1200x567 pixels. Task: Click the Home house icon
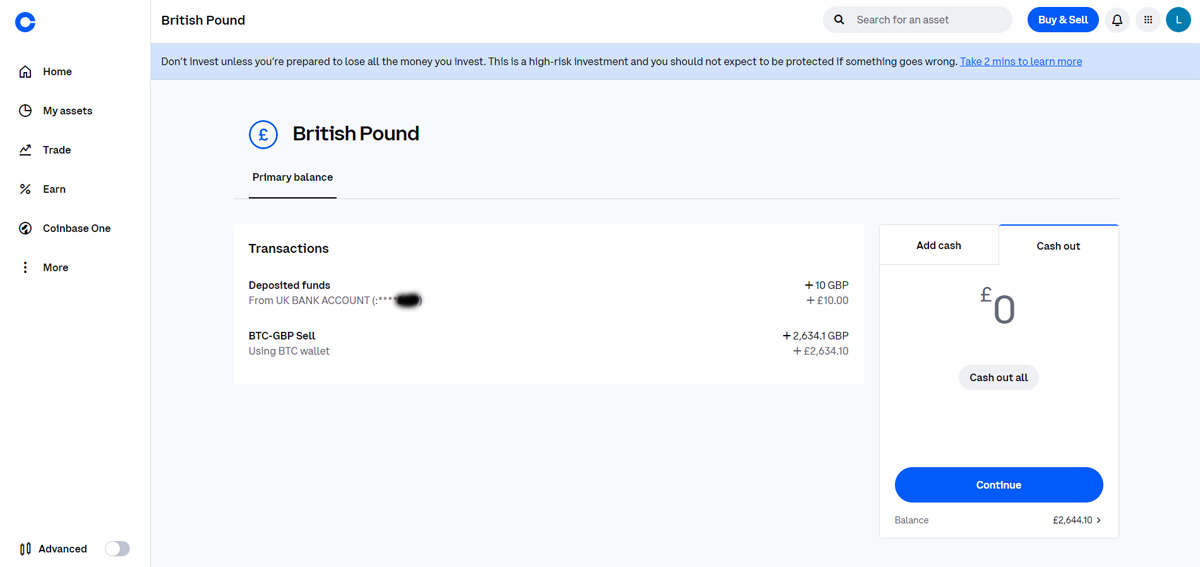pos(26,72)
